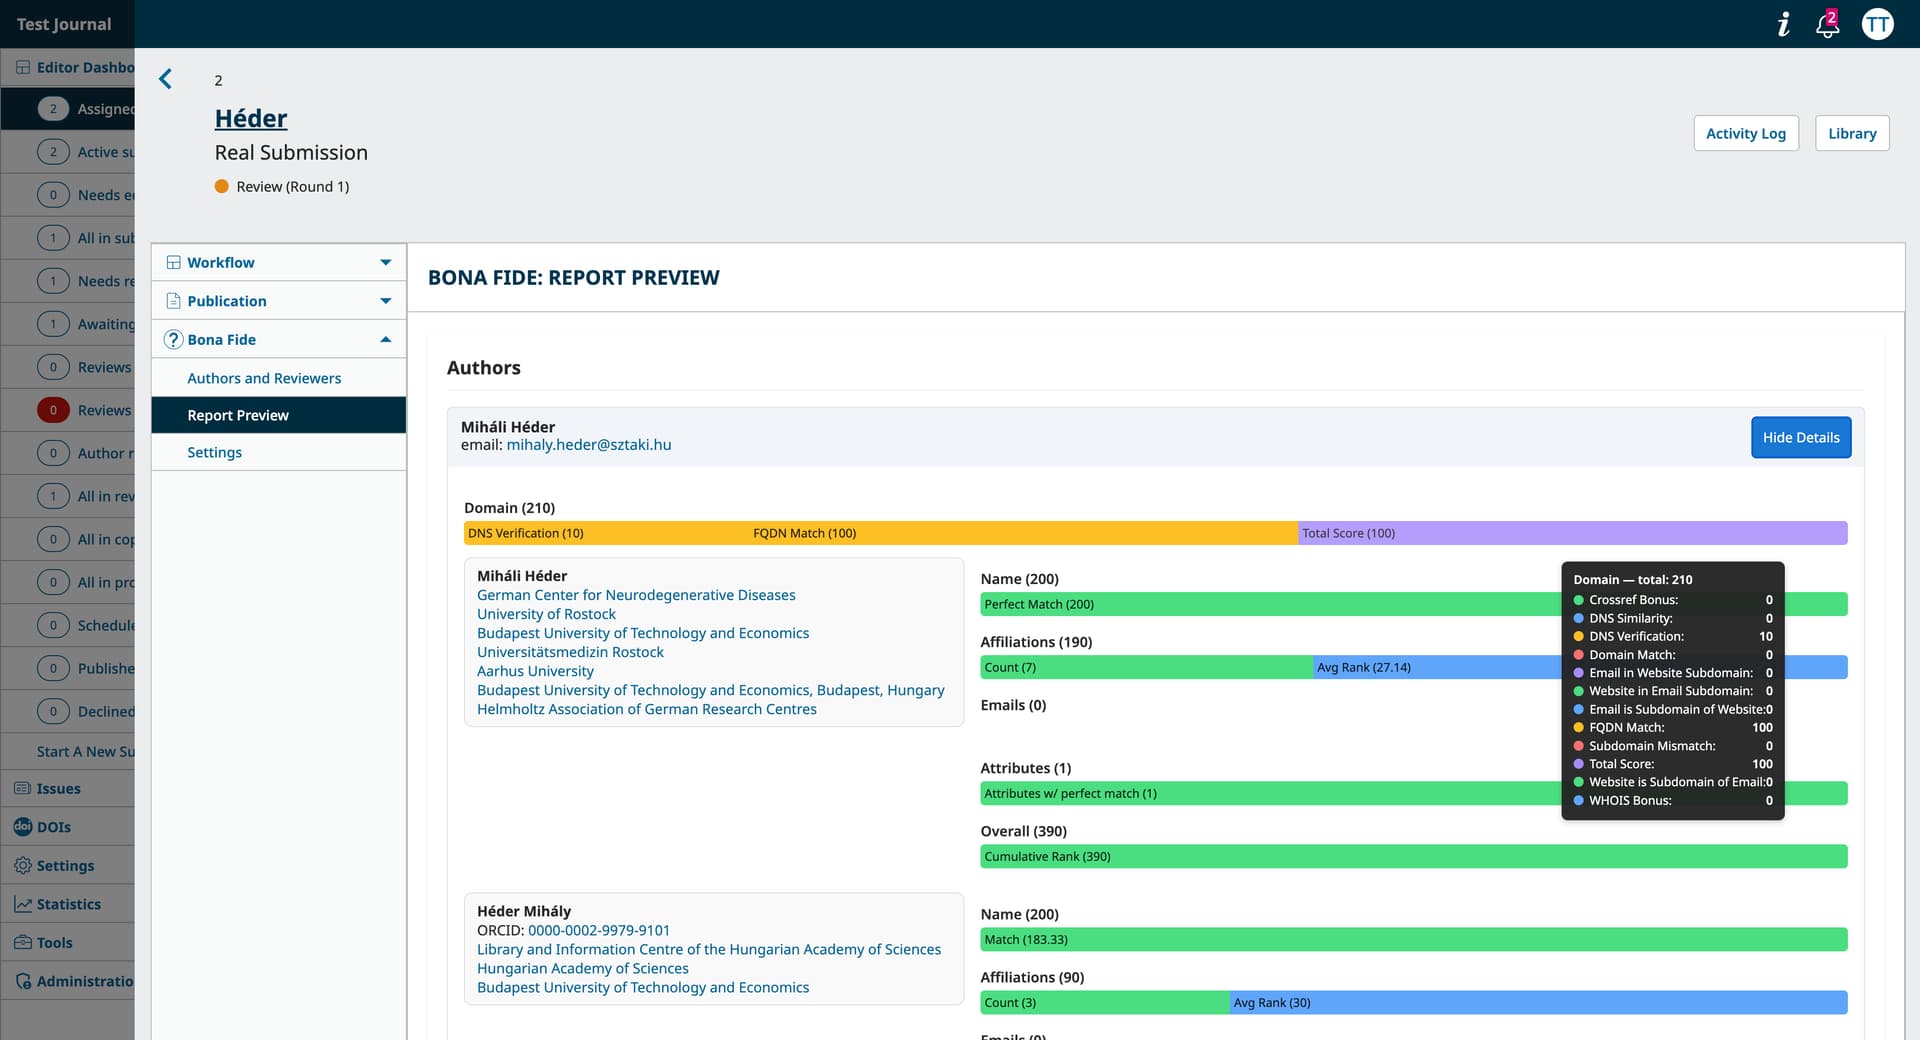Click the DOIs sidebar icon

[x=23, y=827]
